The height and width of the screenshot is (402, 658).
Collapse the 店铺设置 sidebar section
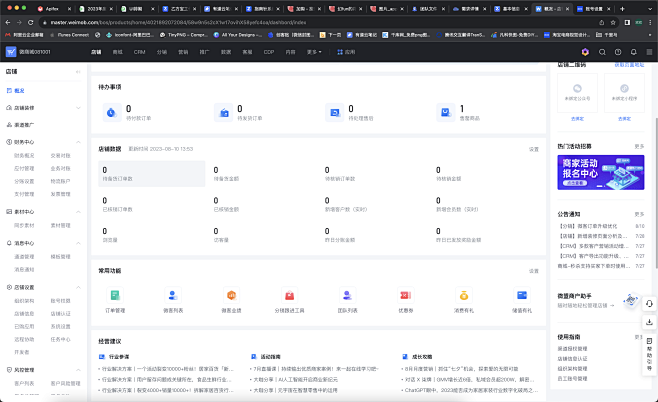point(78,286)
